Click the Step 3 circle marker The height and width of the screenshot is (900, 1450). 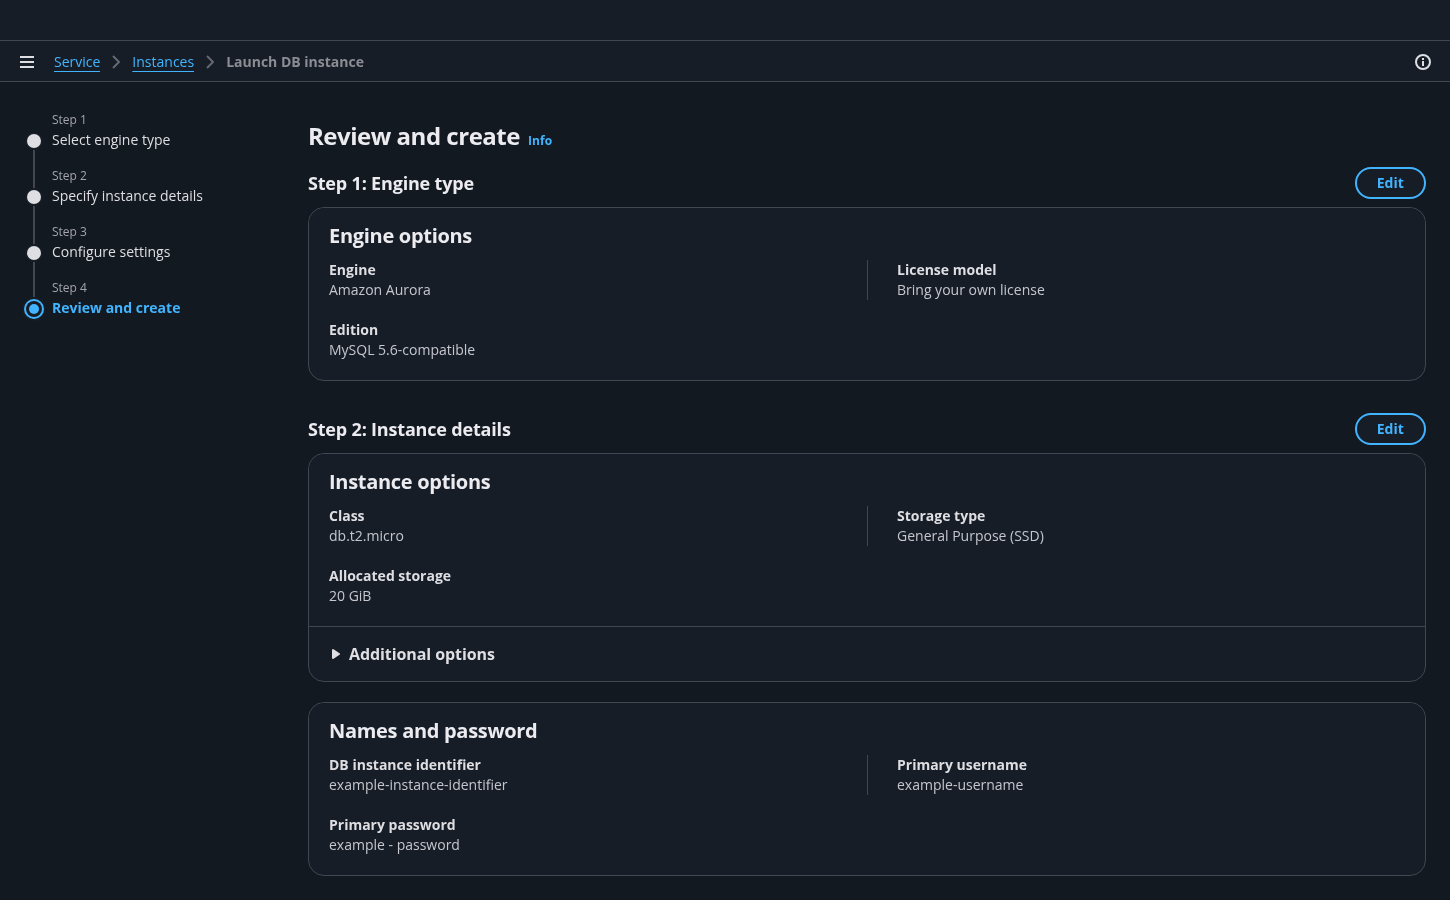pyautogui.click(x=34, y=253)
